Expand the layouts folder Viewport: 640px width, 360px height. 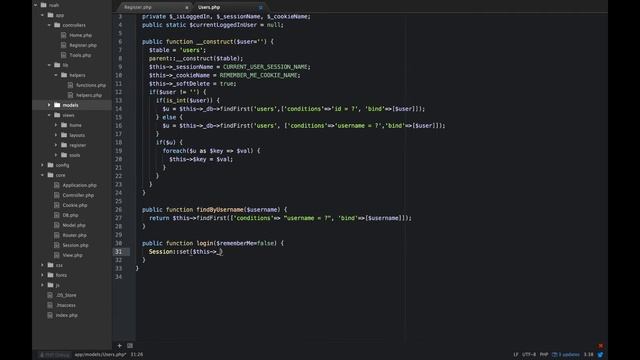pyautogui.click(x=56, y=135)
